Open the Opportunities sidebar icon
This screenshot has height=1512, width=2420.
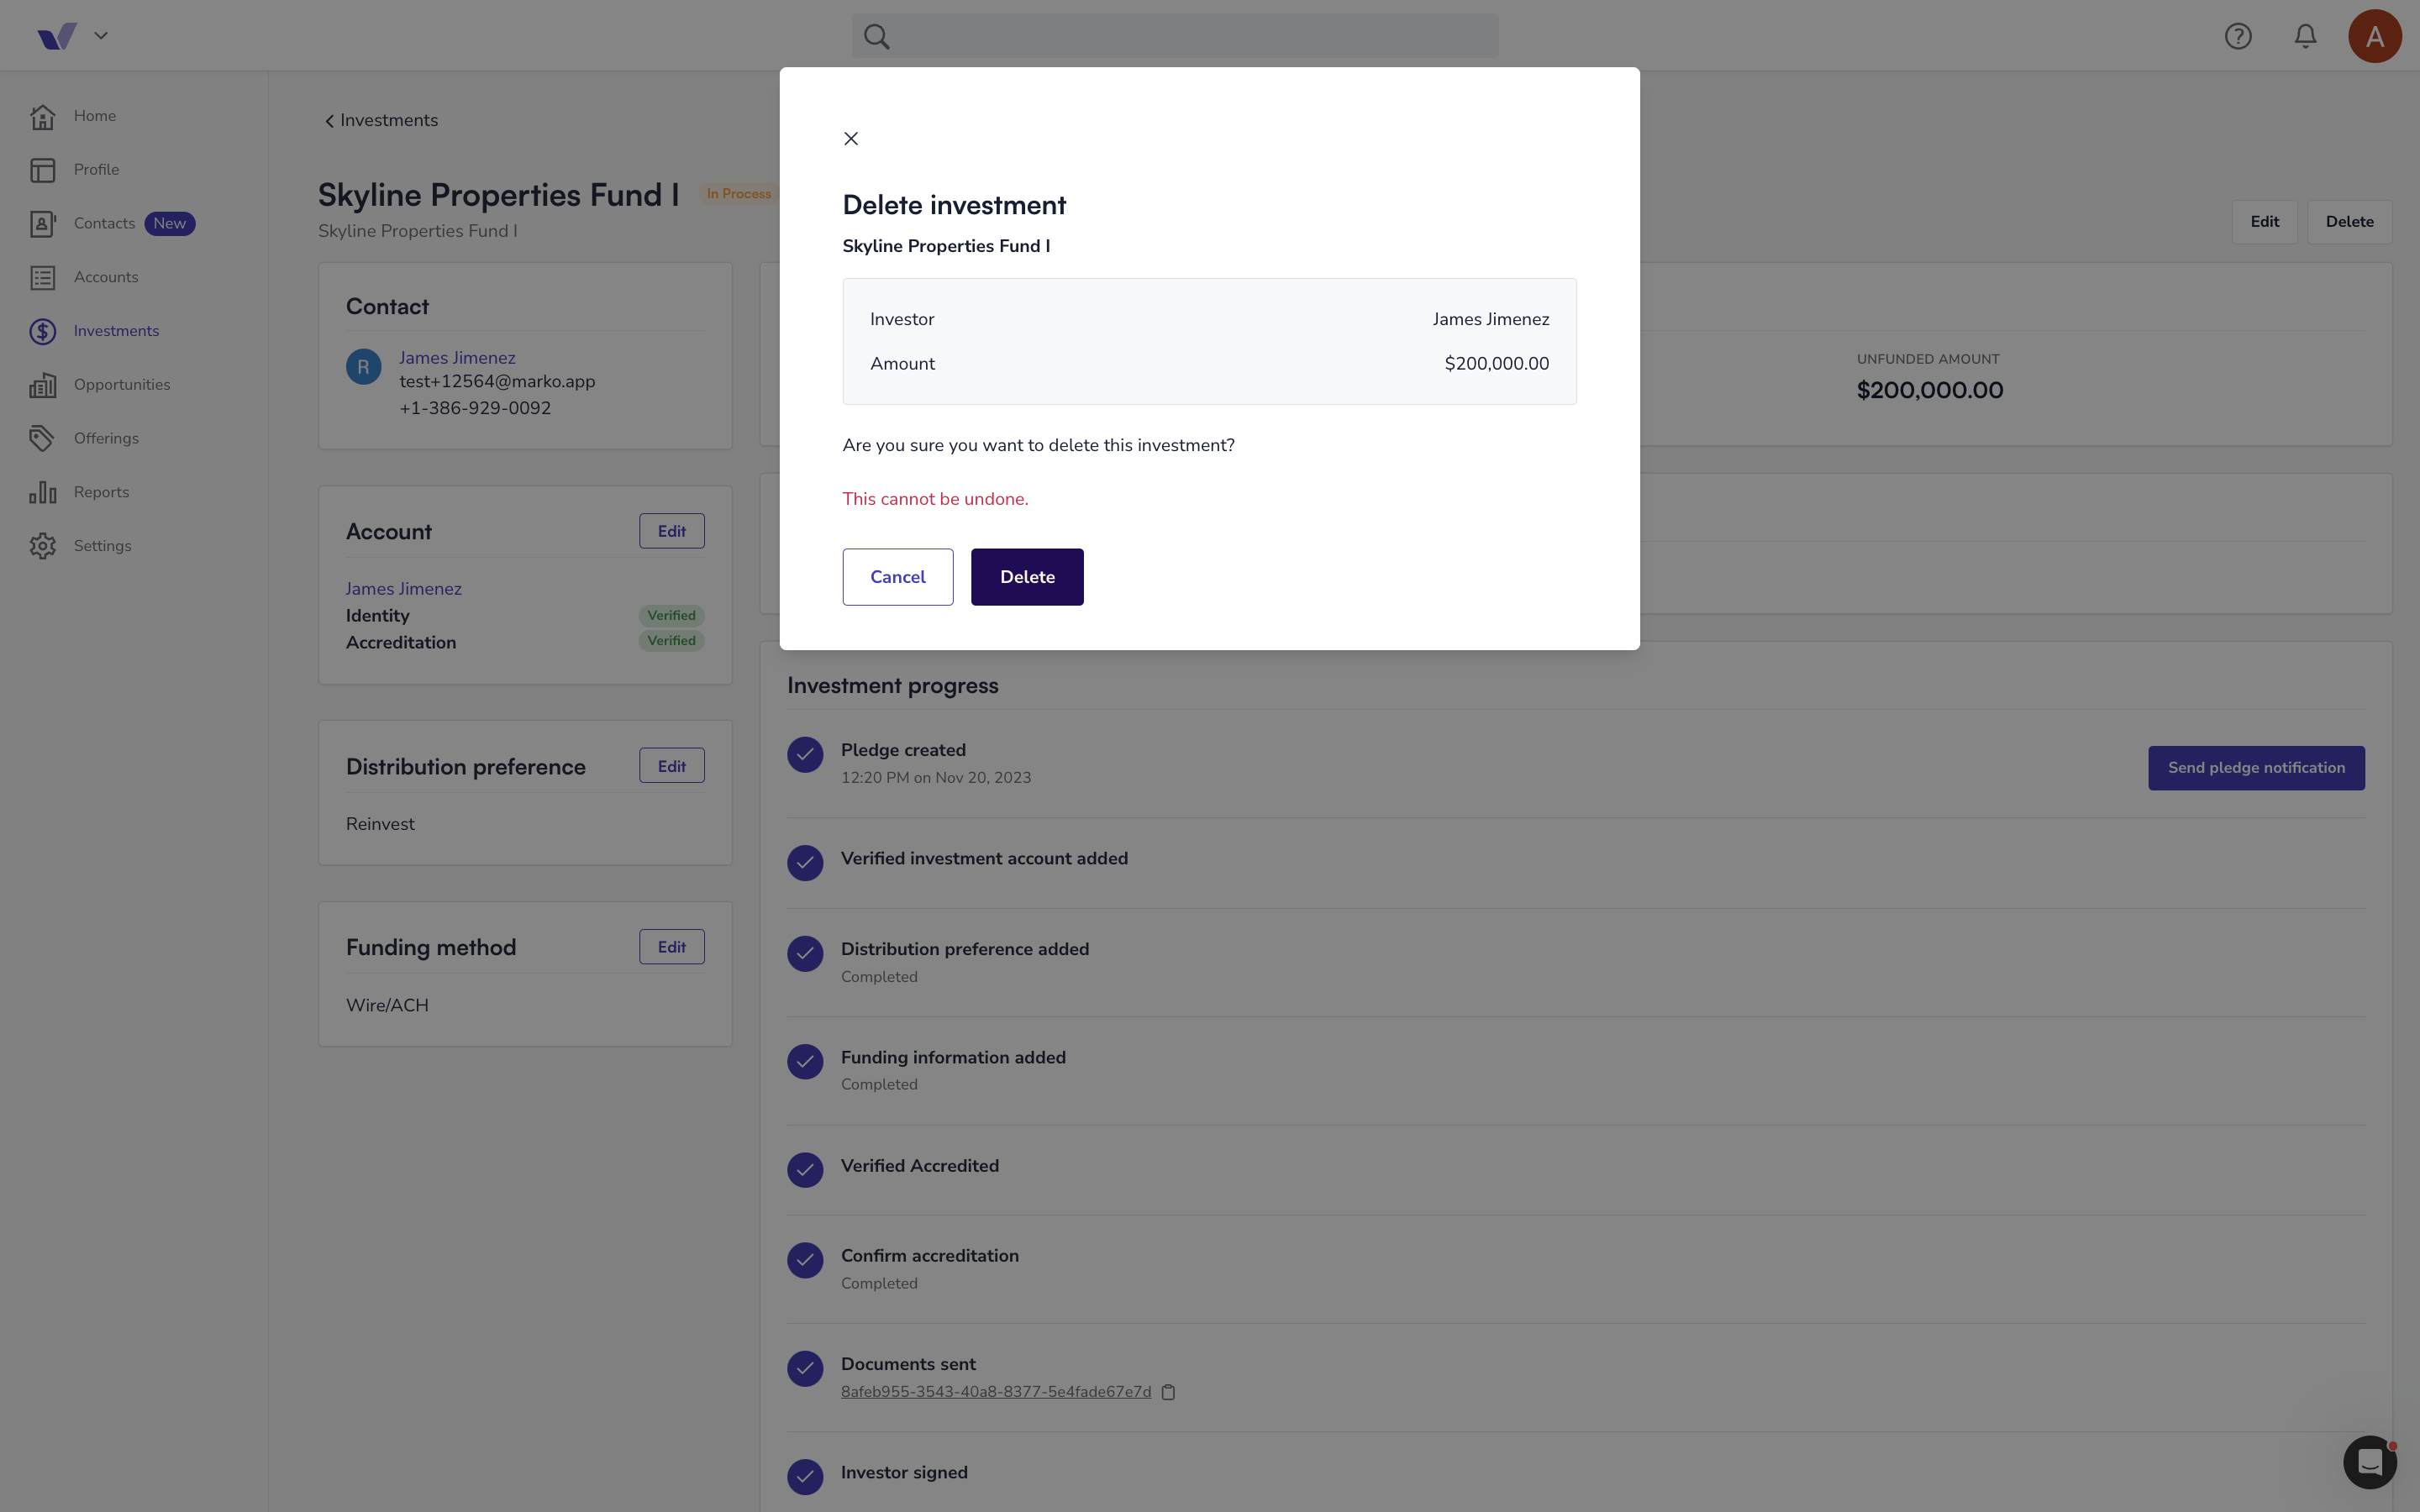coord(42,385)
